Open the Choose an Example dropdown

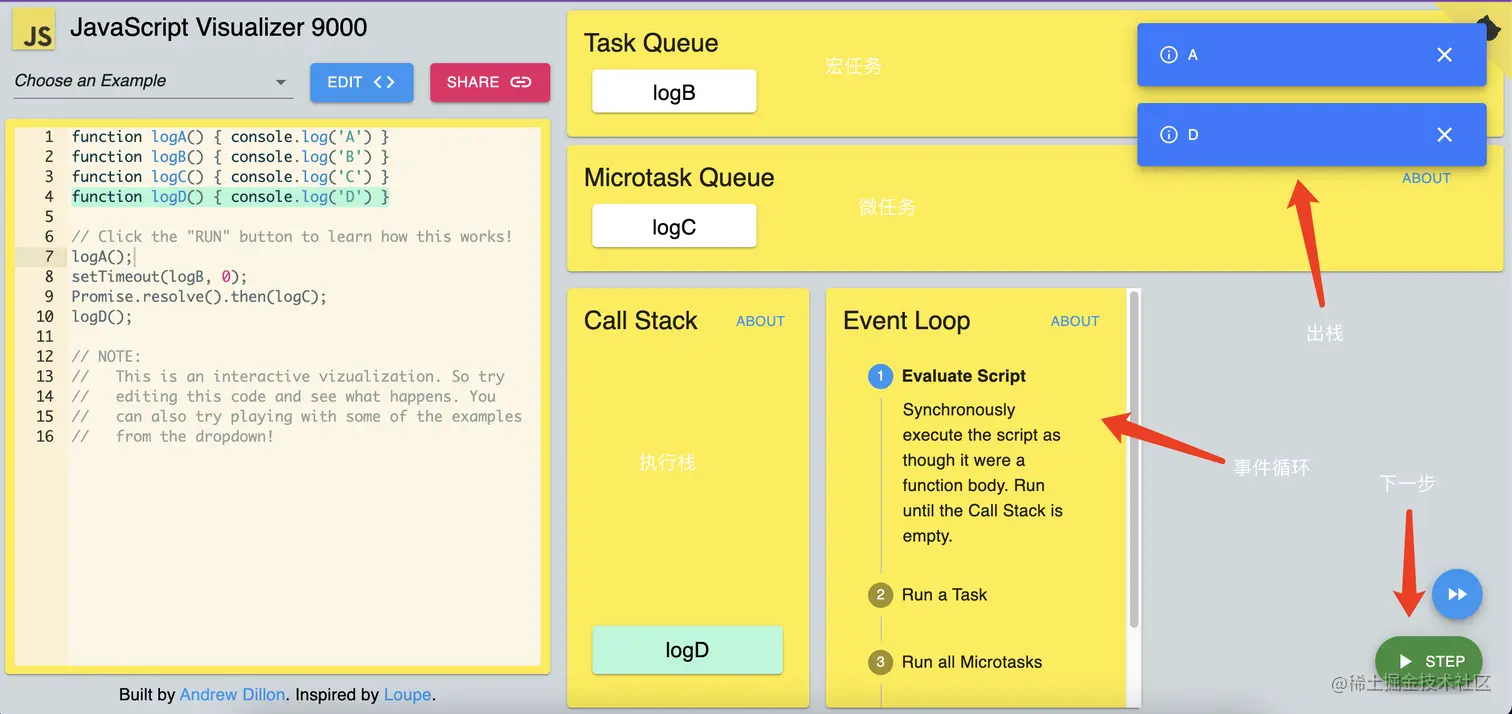[153, 82]
